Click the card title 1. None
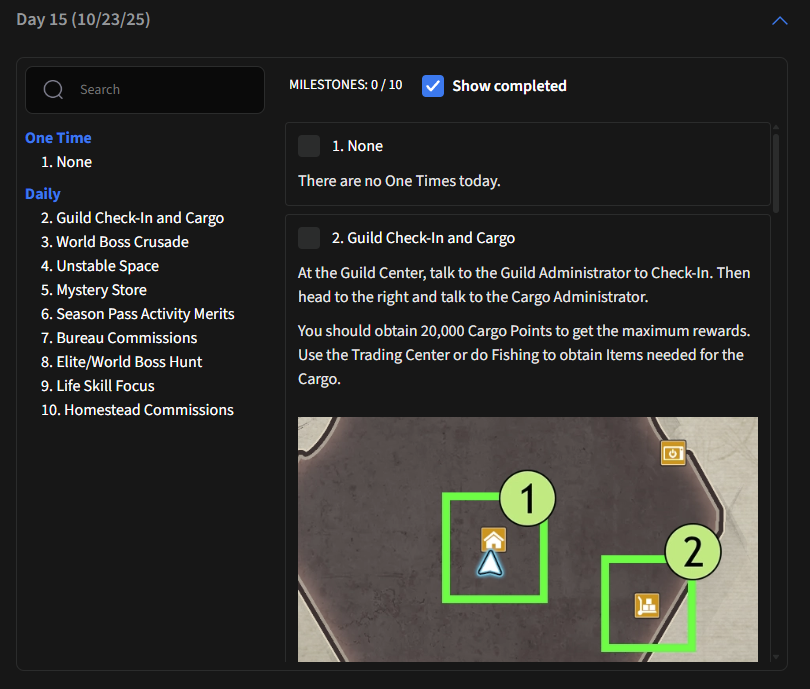This screenshot has height=689, width=810. pos(357,146)
